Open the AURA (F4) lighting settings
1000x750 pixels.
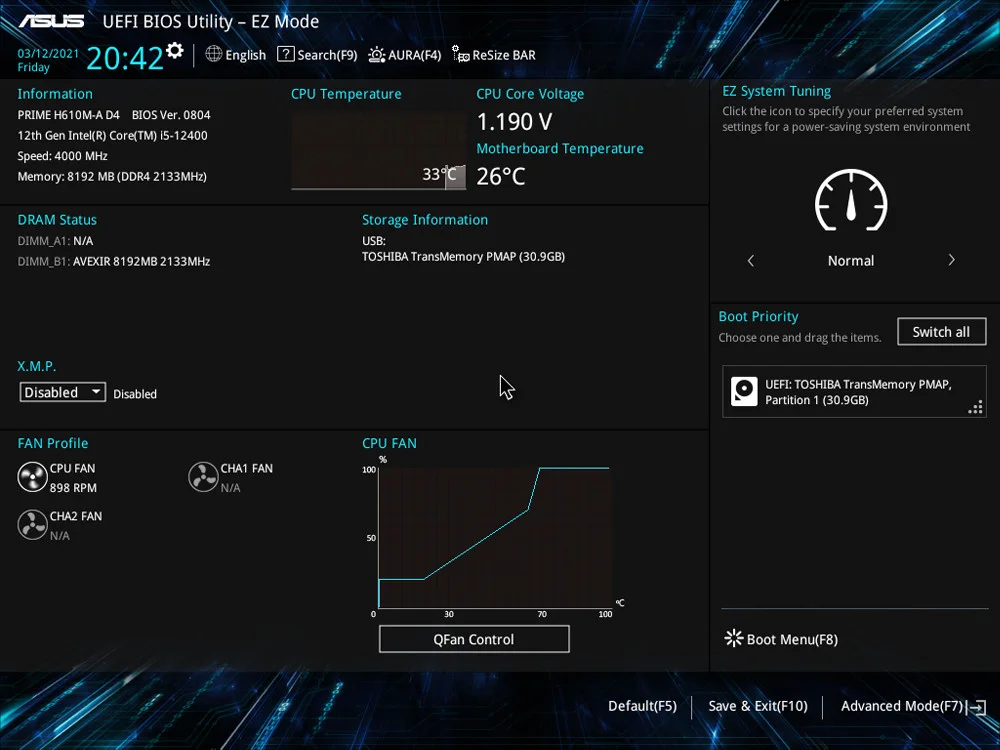[x=405, y=55]
